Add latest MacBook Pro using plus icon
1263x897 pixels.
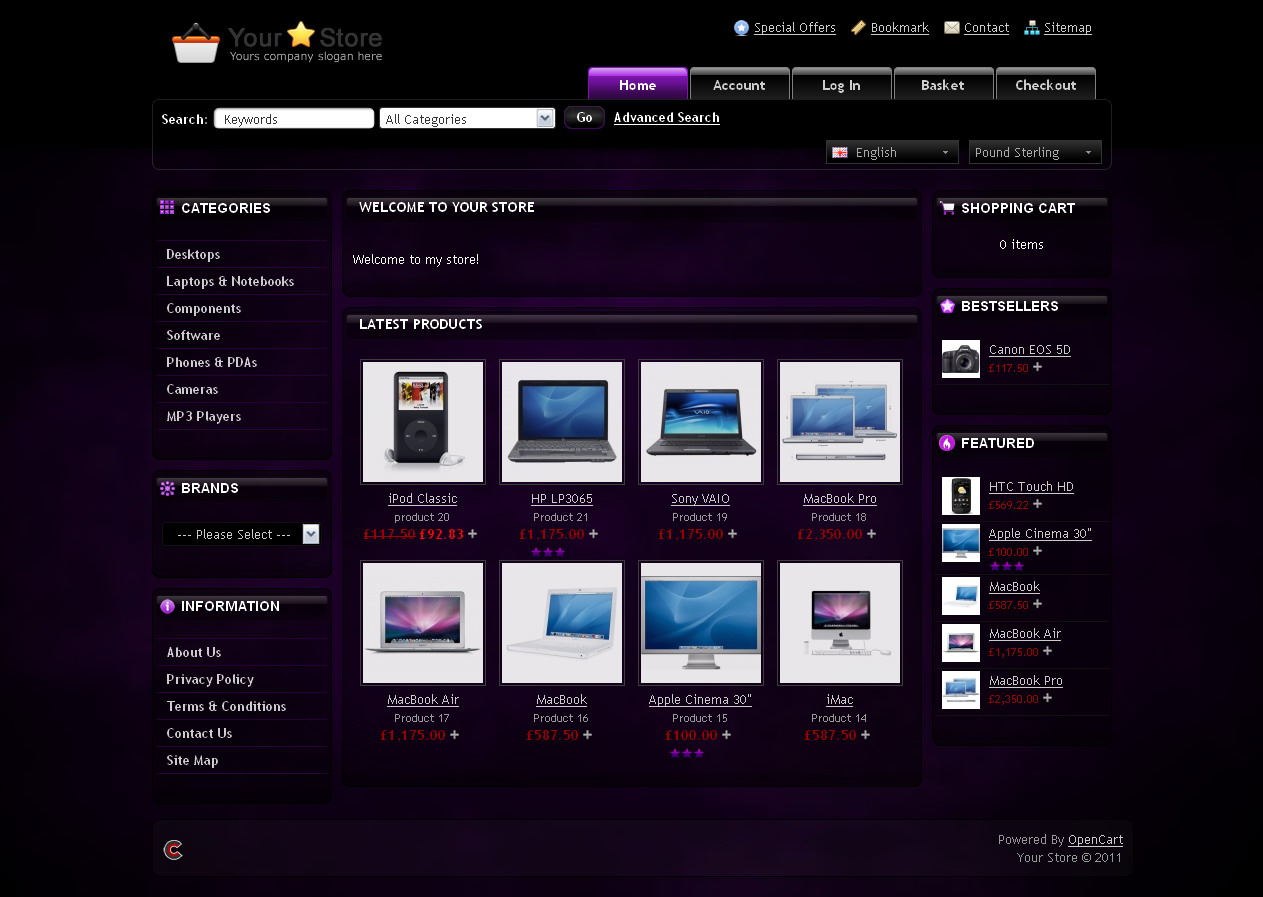pyautogui.click(x=871, y=534)
